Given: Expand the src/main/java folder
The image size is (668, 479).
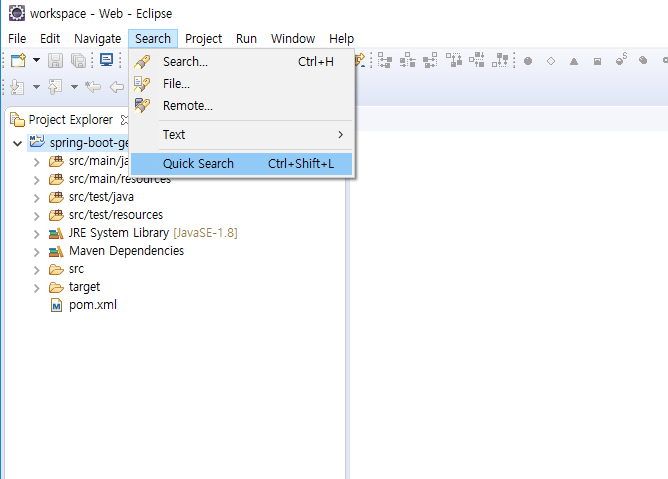Looking at the screenshot, I should 37,162.
